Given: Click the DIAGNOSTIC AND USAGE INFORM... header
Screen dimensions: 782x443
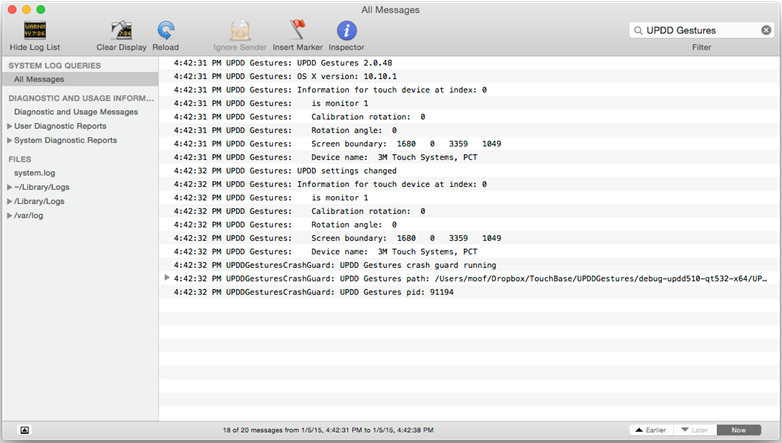Looking at the screenshot, I should 81,98.
